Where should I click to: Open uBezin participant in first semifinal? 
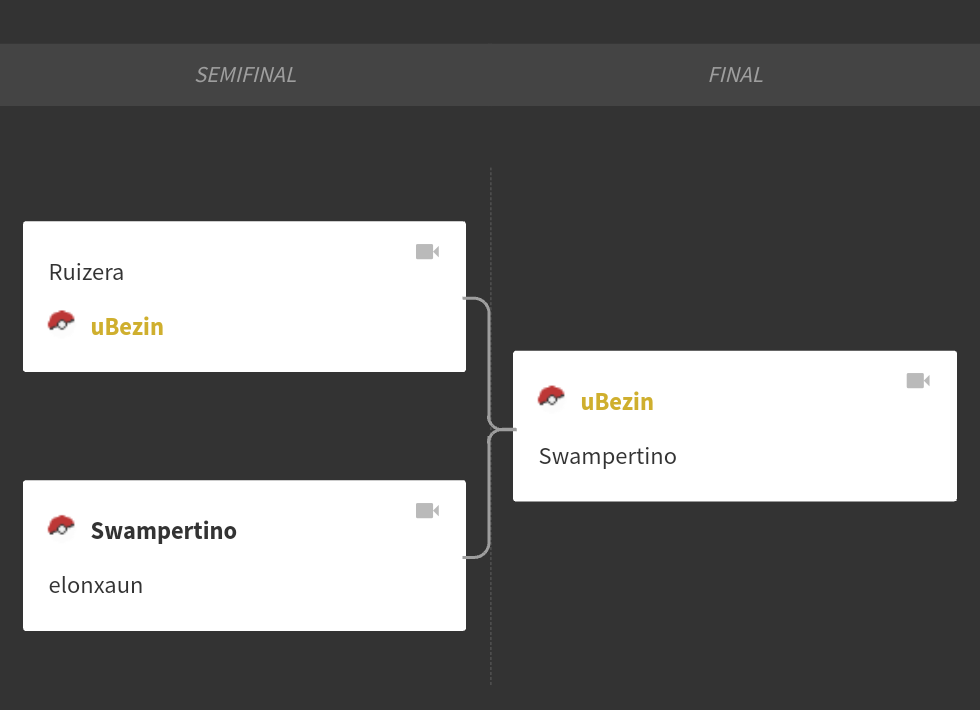[x=127, y=327]
